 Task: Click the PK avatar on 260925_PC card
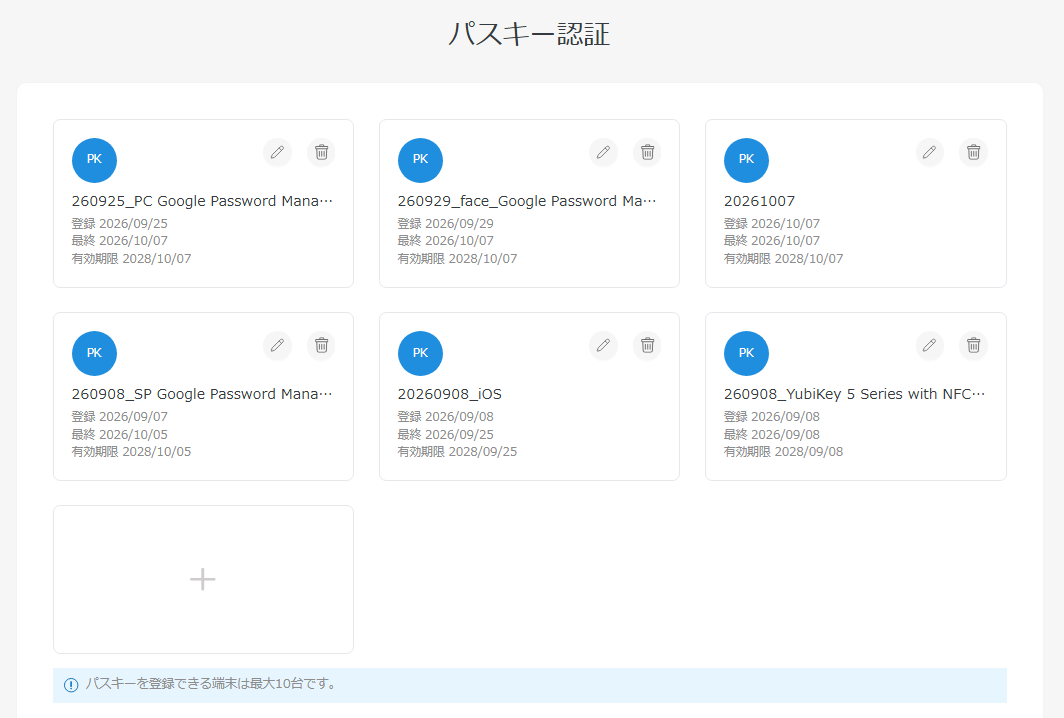pyautogui.click(x=94, y=160)
